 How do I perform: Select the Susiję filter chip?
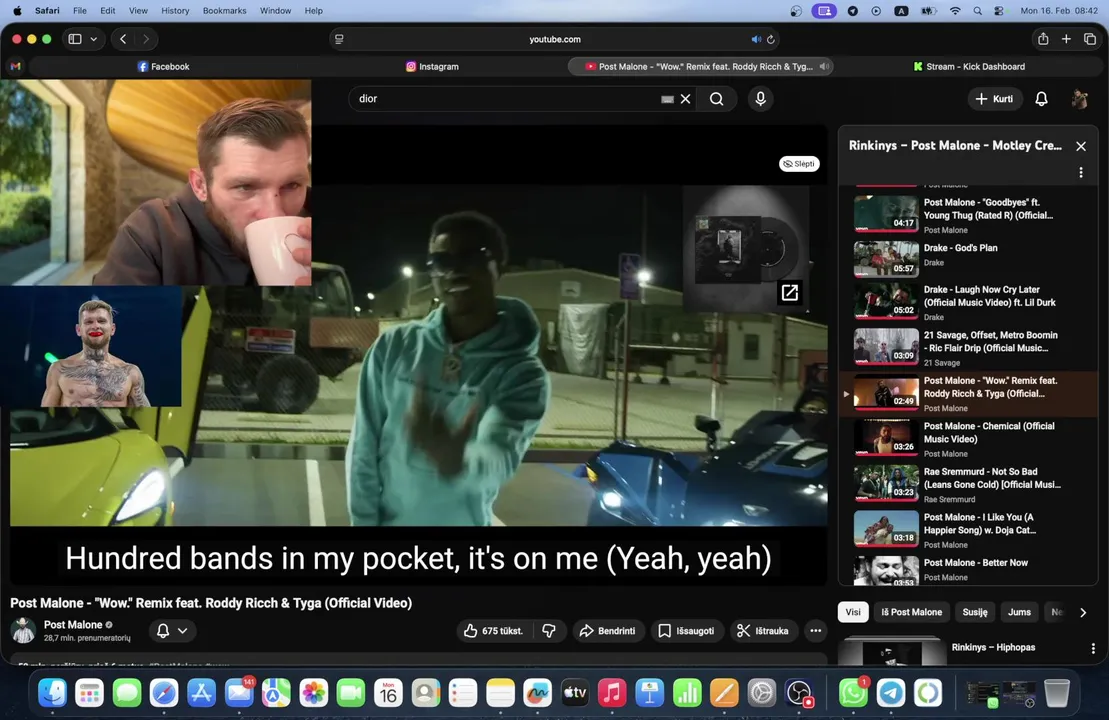(975, 612)
